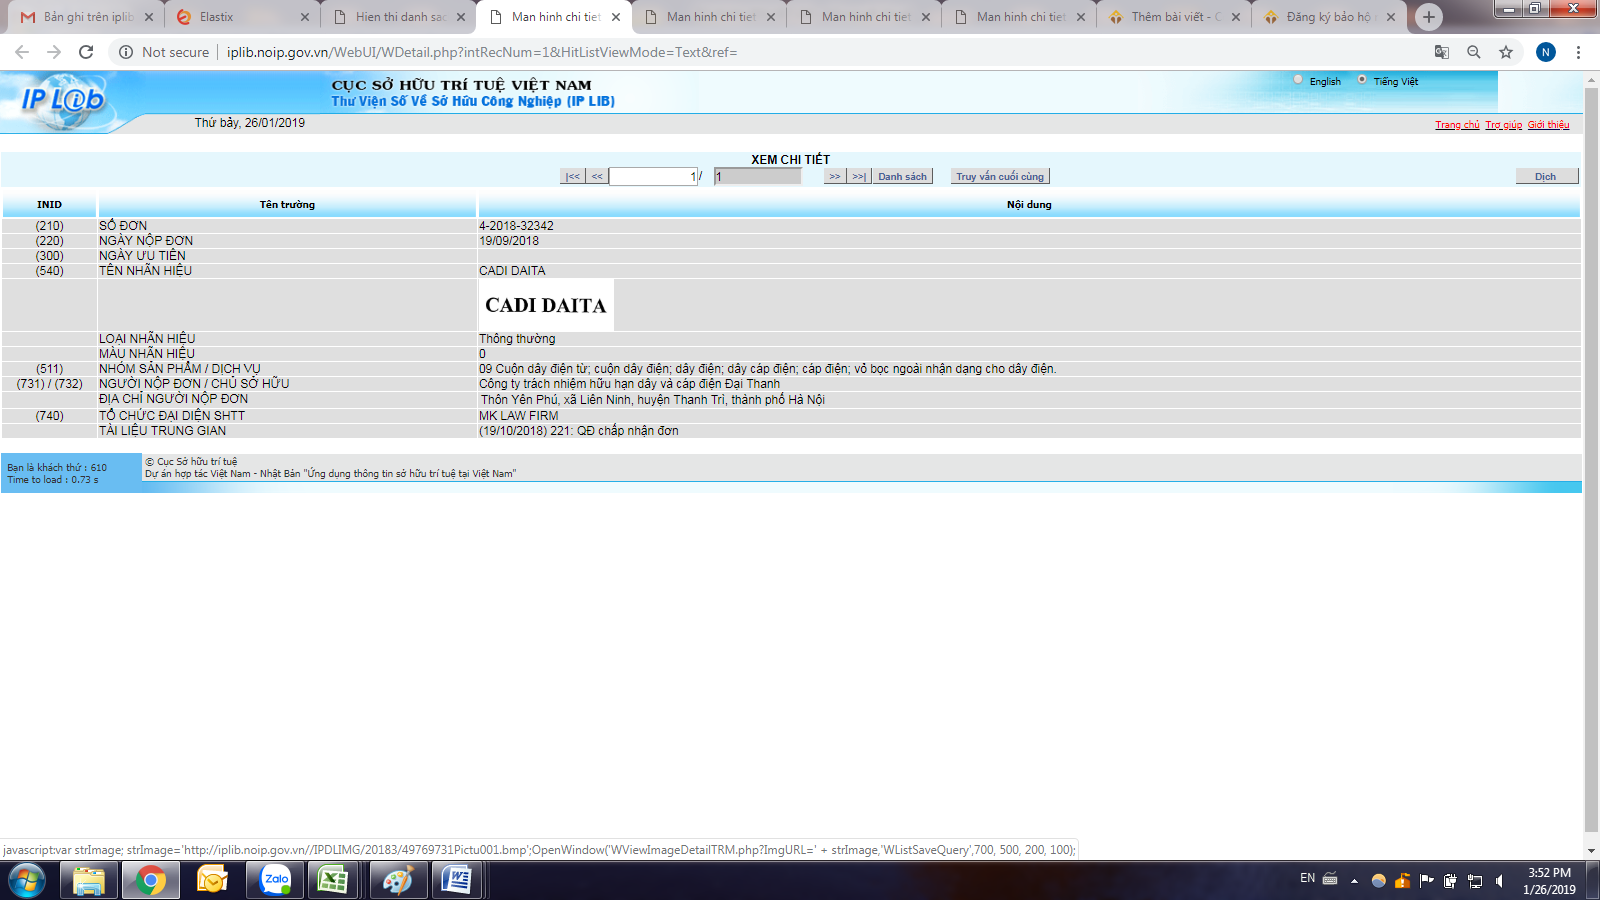Switch to Google Chrome in the taskbar
The image size is (1600, 900).
[x=151, y=880]
